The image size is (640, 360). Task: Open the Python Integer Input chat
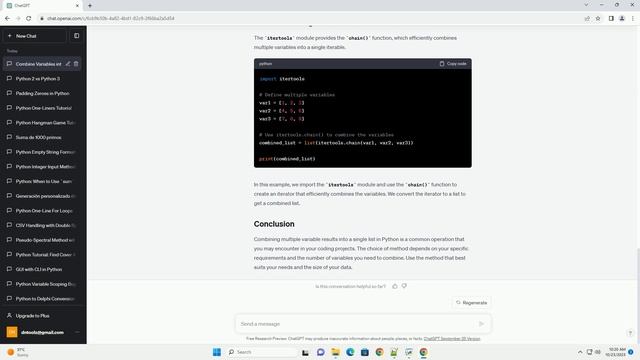42,167
